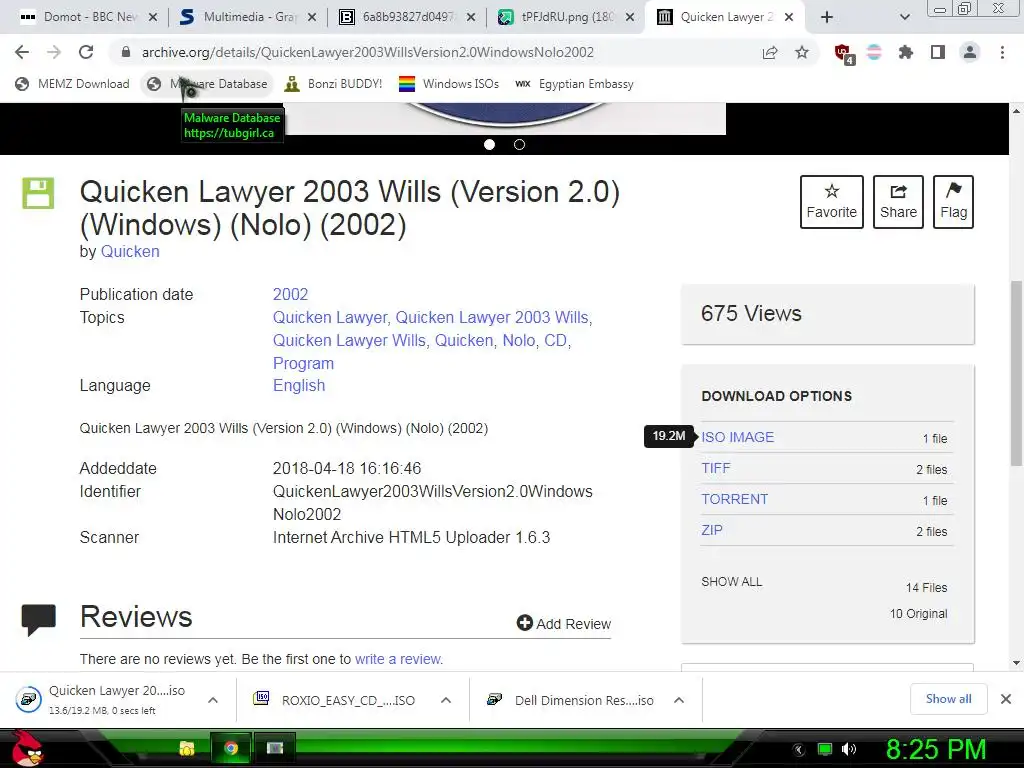Open the TIFF download option

point(716,468)
